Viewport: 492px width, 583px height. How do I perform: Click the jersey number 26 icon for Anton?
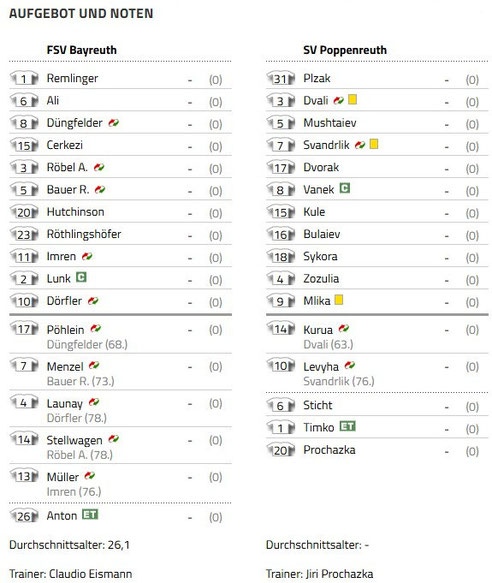coord(24,516)
